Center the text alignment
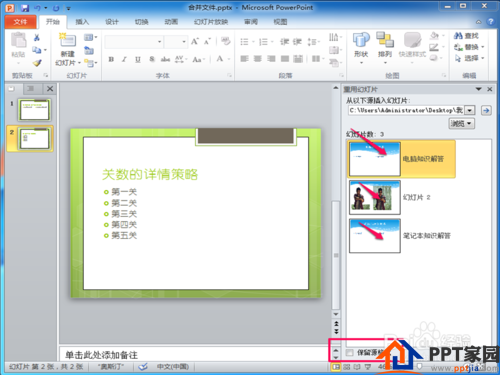500x375 pixels. coord(258,59)
